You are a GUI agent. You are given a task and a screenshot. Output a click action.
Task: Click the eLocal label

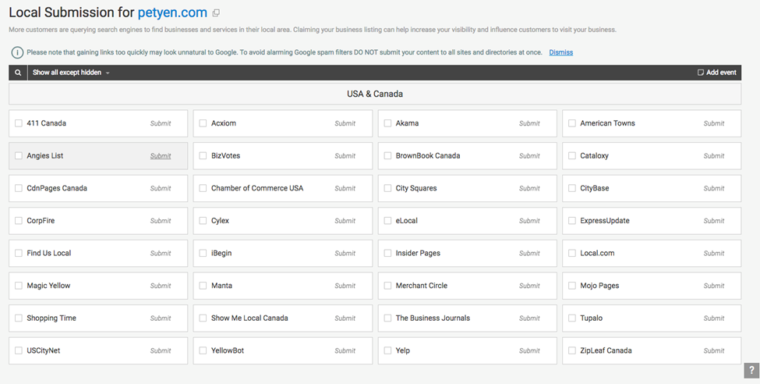406,221
